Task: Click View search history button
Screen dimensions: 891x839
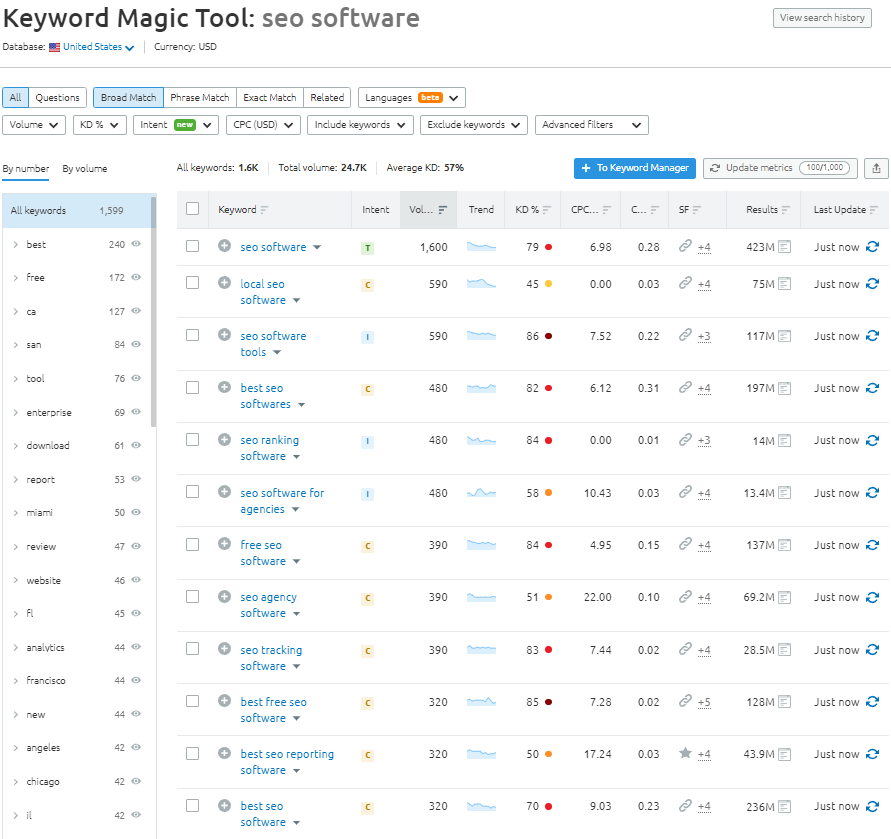Action: click(822, 18)
